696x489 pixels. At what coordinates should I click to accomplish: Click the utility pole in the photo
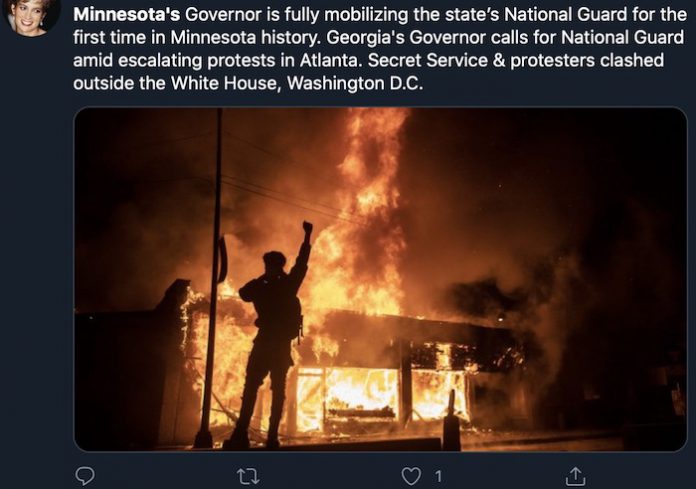[x=214, y=277]
